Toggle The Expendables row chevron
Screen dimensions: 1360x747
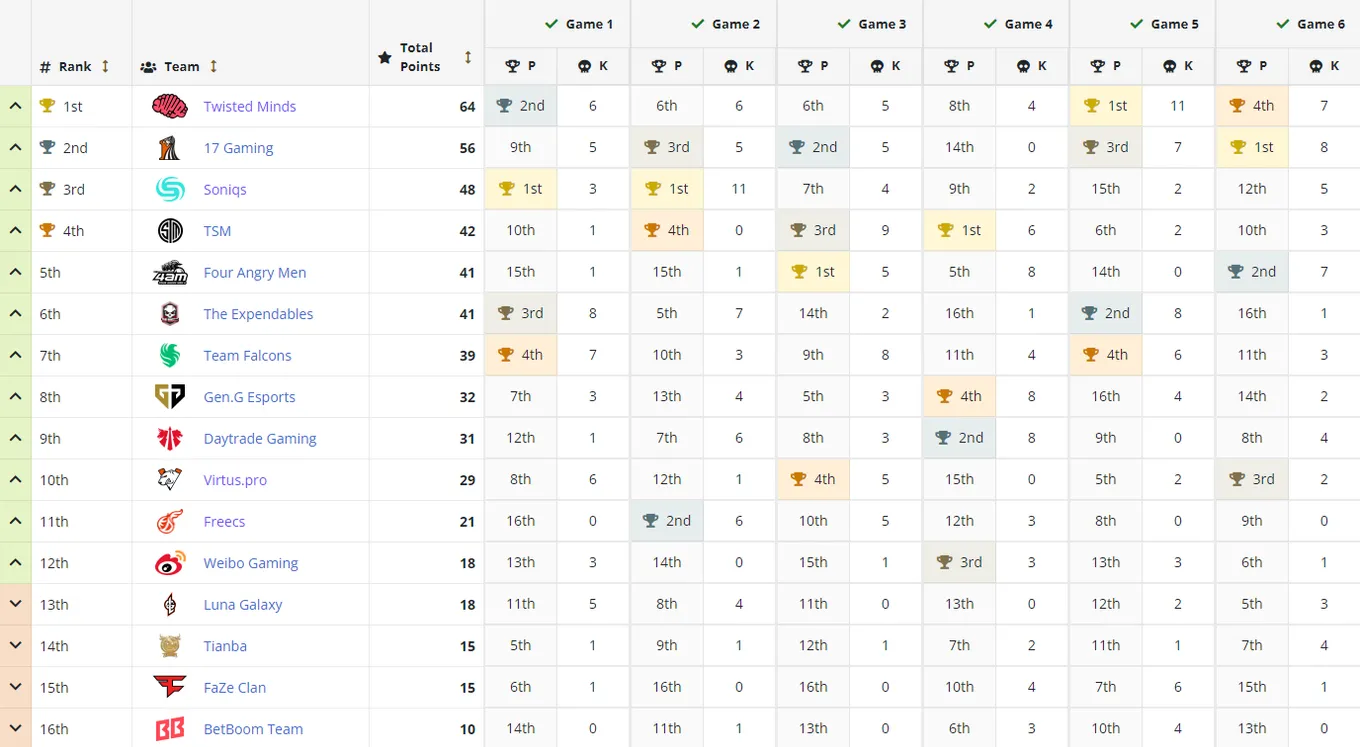tap(15, 314)
